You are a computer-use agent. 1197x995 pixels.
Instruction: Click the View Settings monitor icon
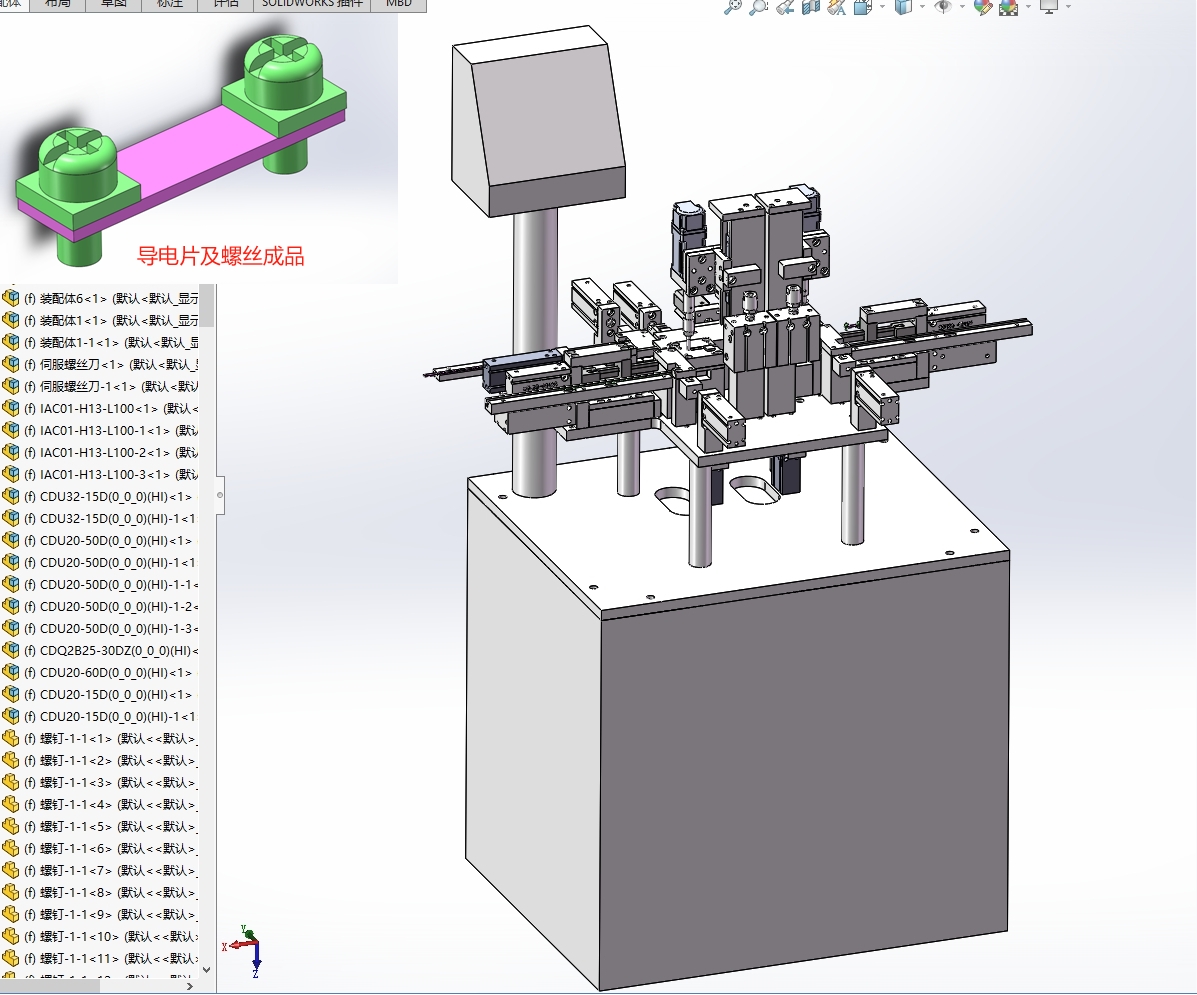click(1049, 7)
